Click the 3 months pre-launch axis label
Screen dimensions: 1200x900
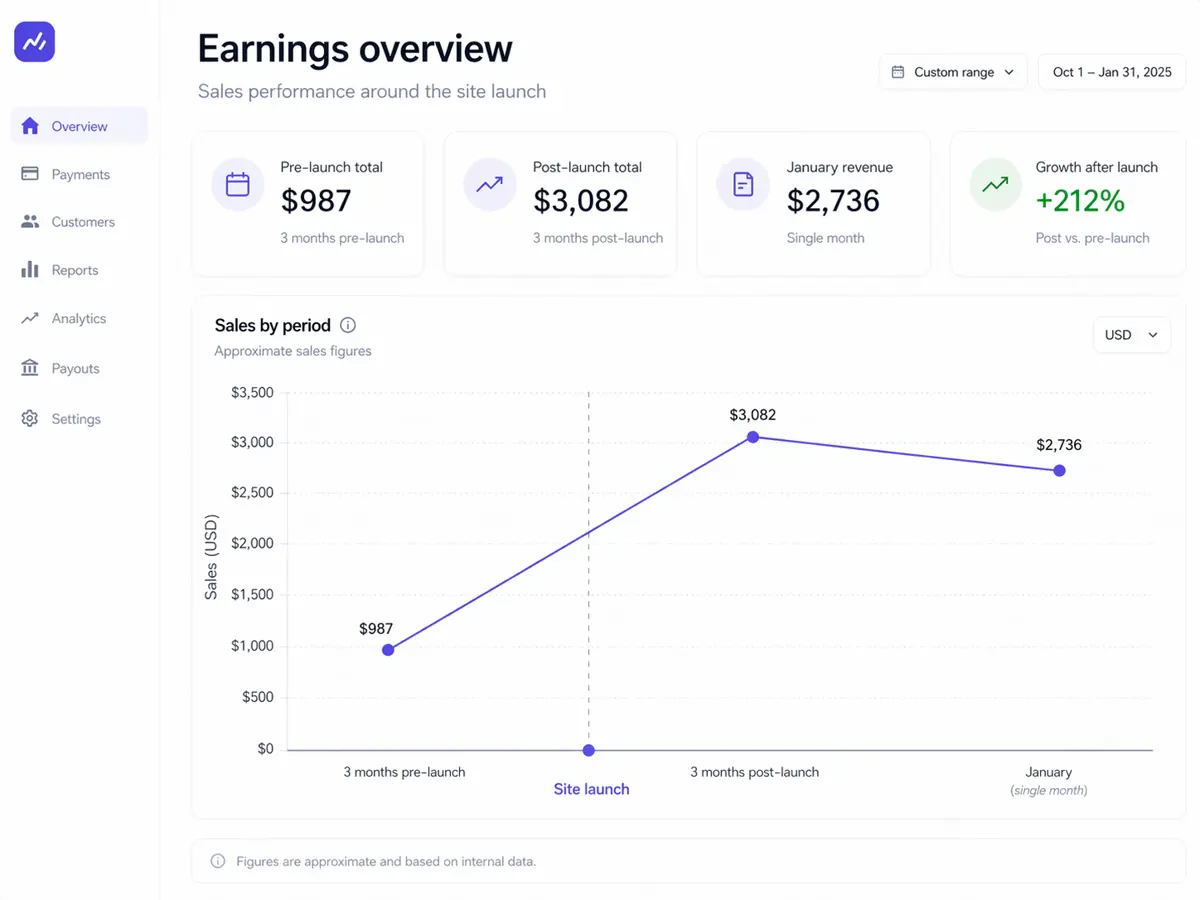point(404,772)
